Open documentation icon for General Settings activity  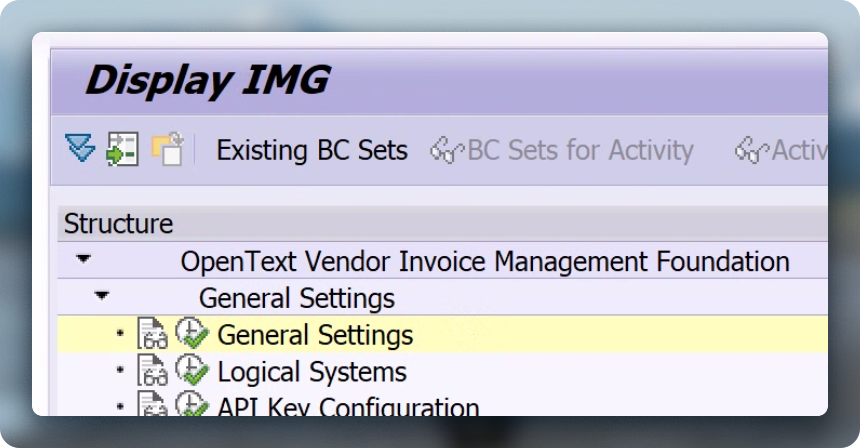point(152,334)
